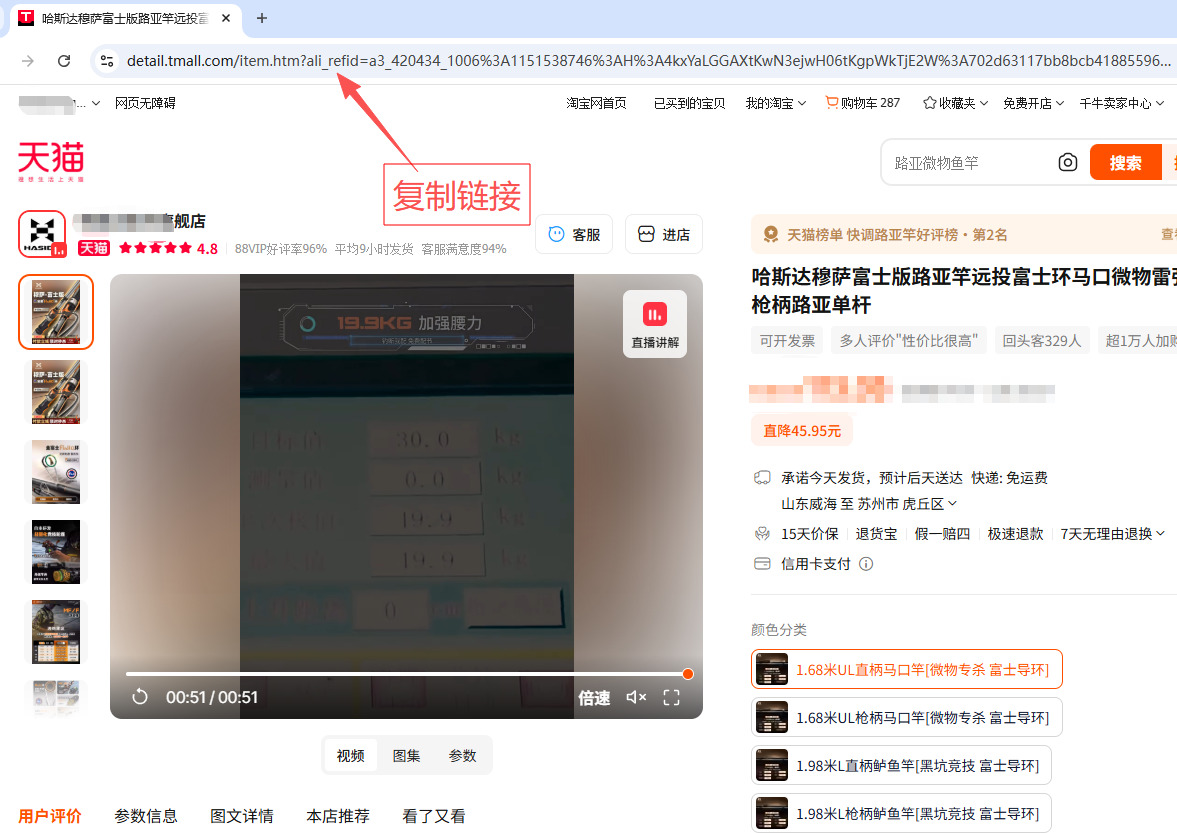Open 信用卡支付 info icon
The width and height of the screenshot is (1177, 833).
[x=865, y=564]
